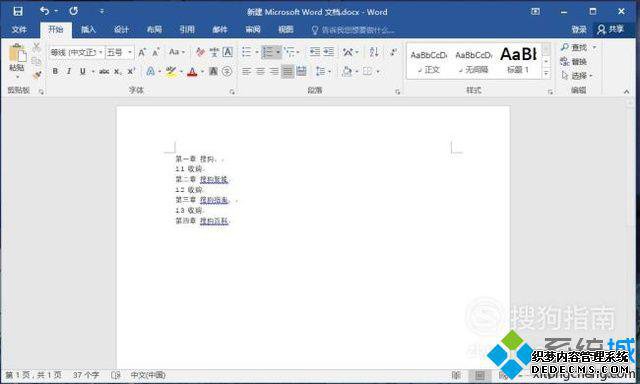Click the Format Painter brush icon
640x384 pixels.
click(37, 75)
